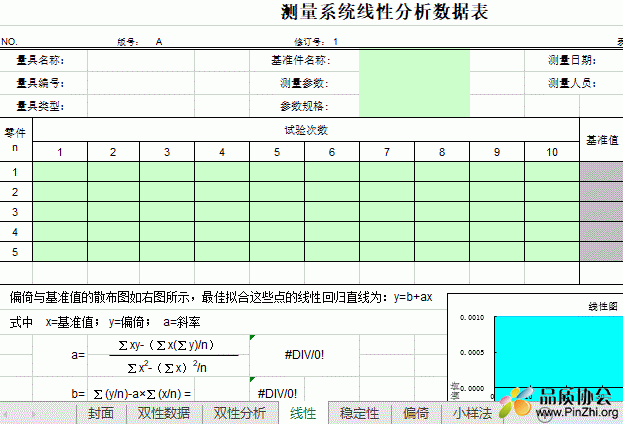The width and height of the screenshot is (623, 424).
Task: Select the part 1, trial 1 data cell
Action: click(60, 172)
